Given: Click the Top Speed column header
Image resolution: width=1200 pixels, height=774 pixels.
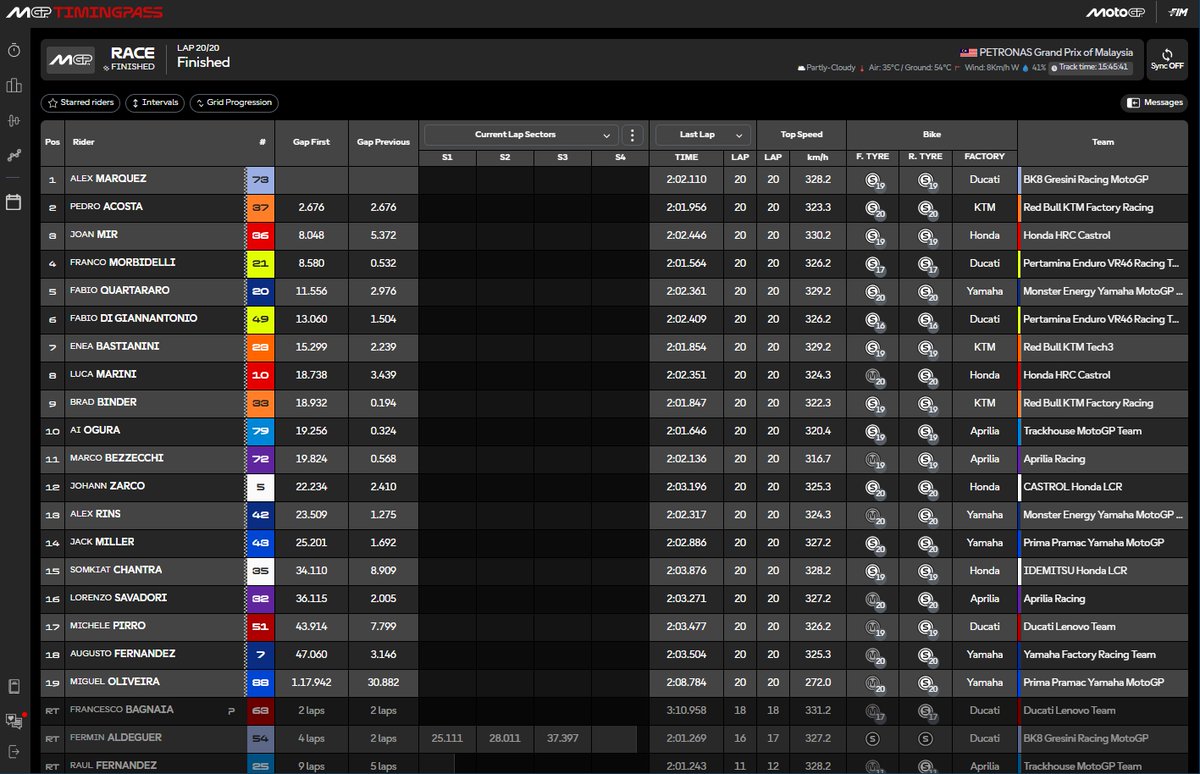Looking at the screenshot, I should 801,135.
